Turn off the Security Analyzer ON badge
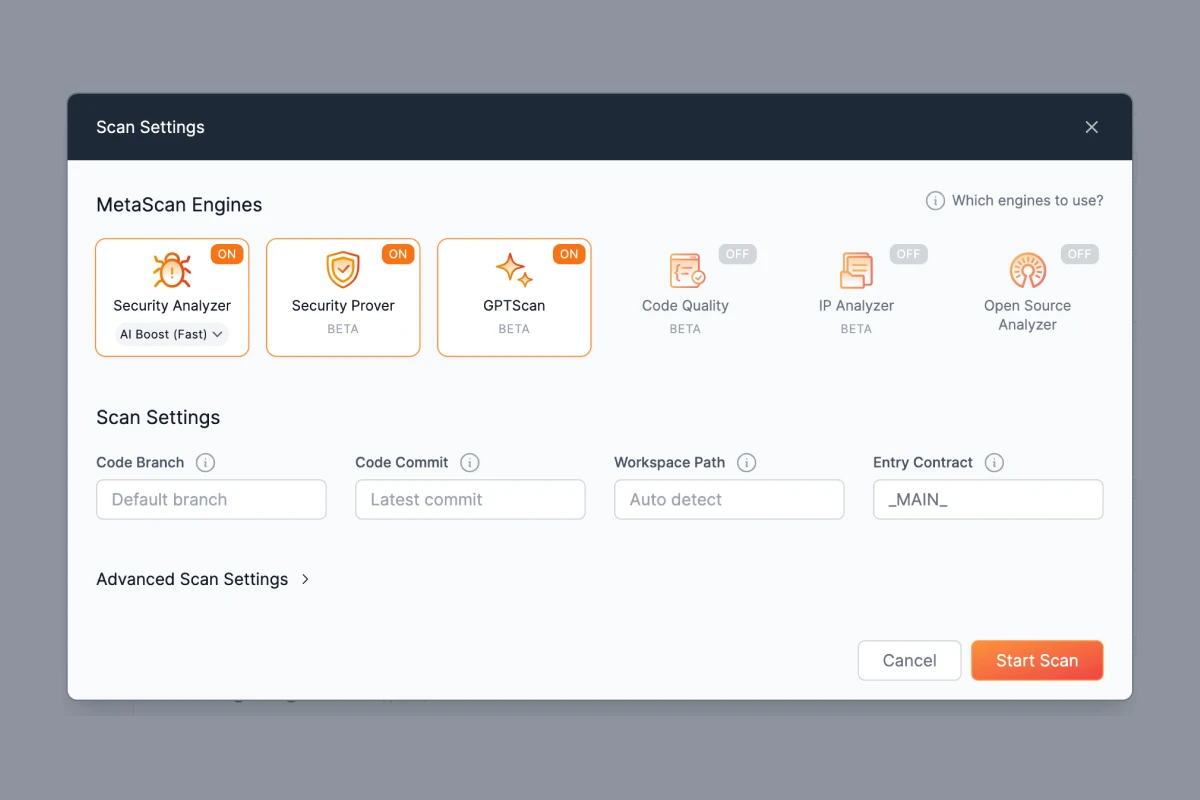1200x800 pixels. click(x=227, y=254)
